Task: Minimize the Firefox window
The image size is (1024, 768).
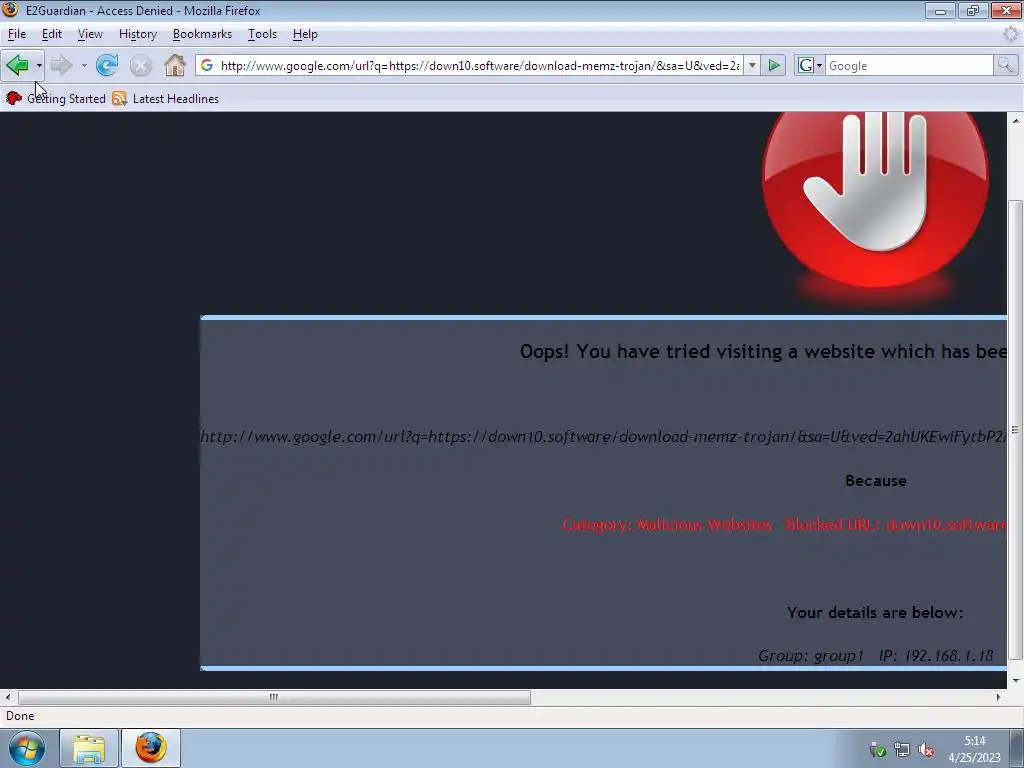Action: (x=940, y=10)
